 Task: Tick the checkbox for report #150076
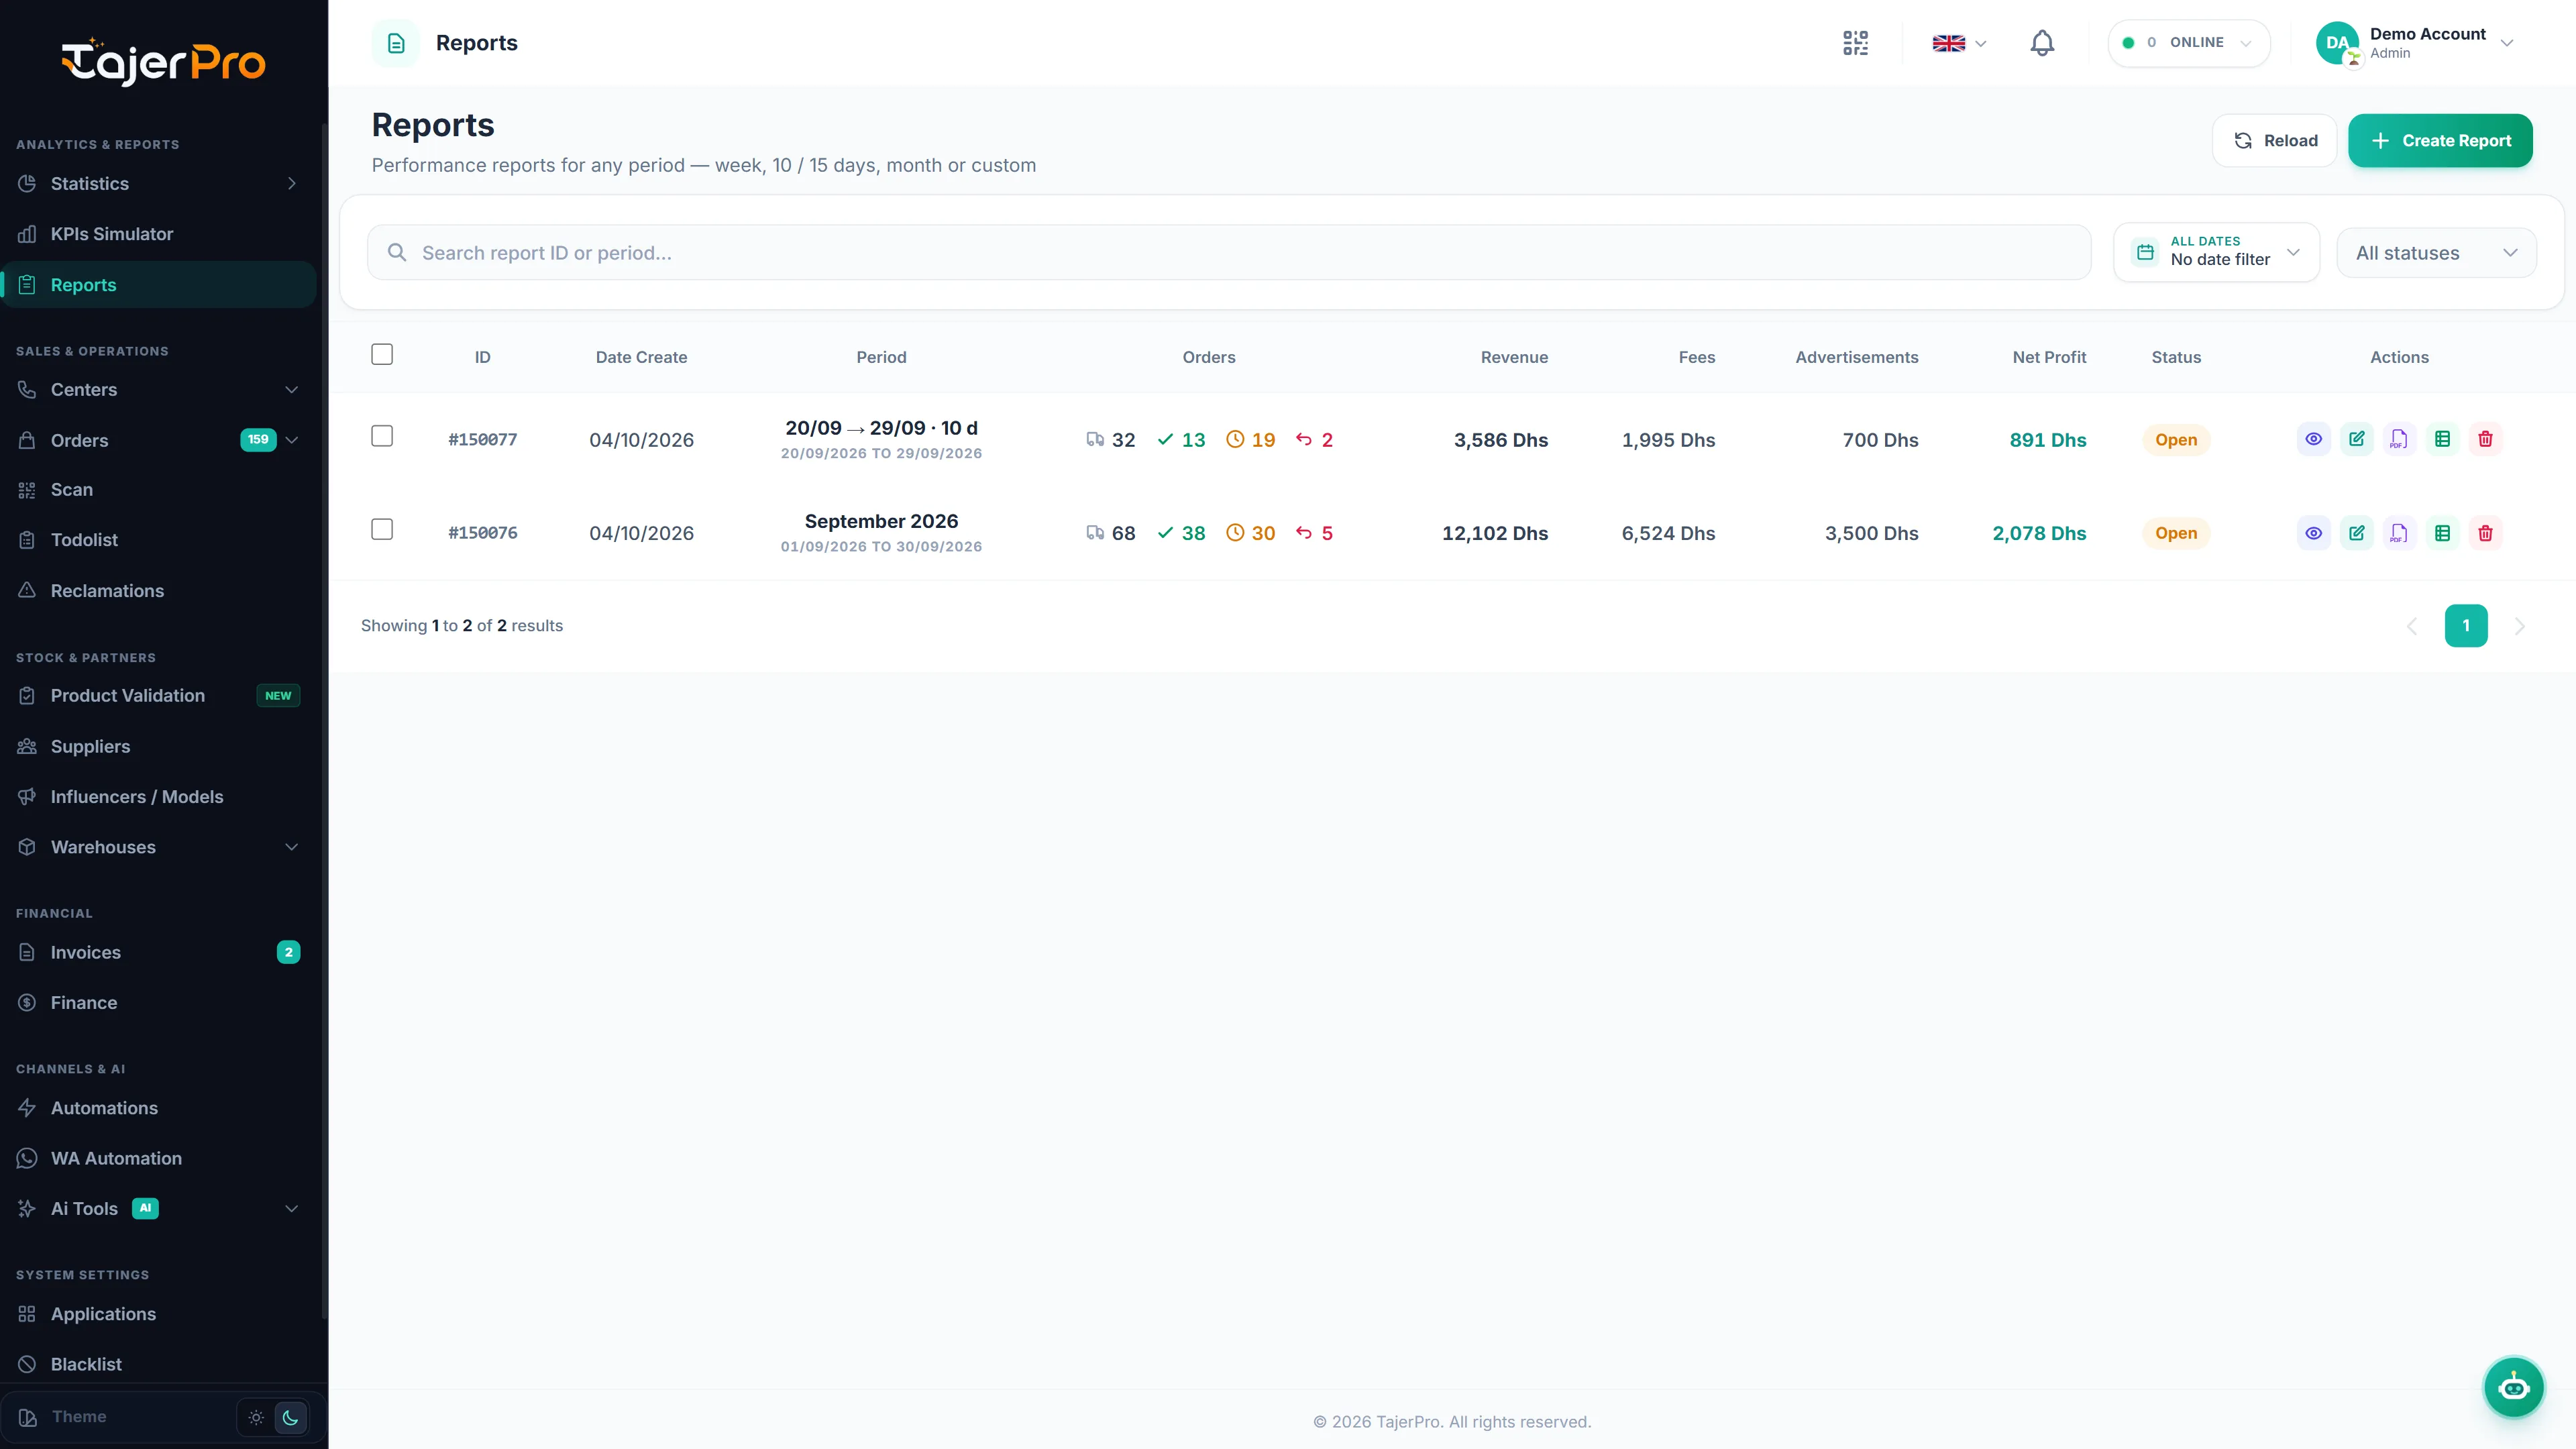coord(382,529)
